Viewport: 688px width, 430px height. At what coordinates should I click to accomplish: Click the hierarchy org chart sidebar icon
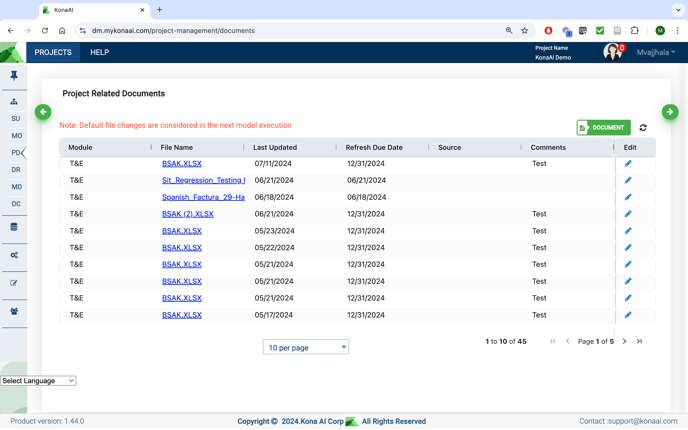[14, 101]
